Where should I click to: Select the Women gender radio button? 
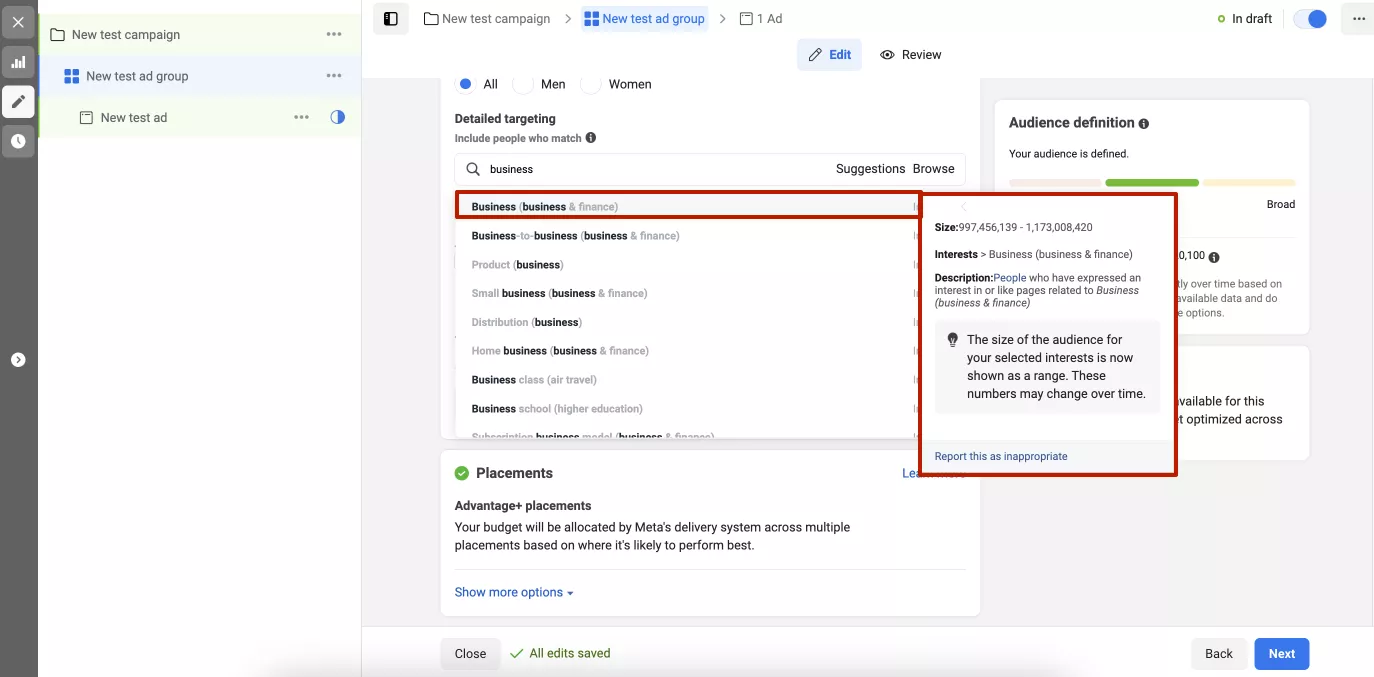click(x=591, y=84)
